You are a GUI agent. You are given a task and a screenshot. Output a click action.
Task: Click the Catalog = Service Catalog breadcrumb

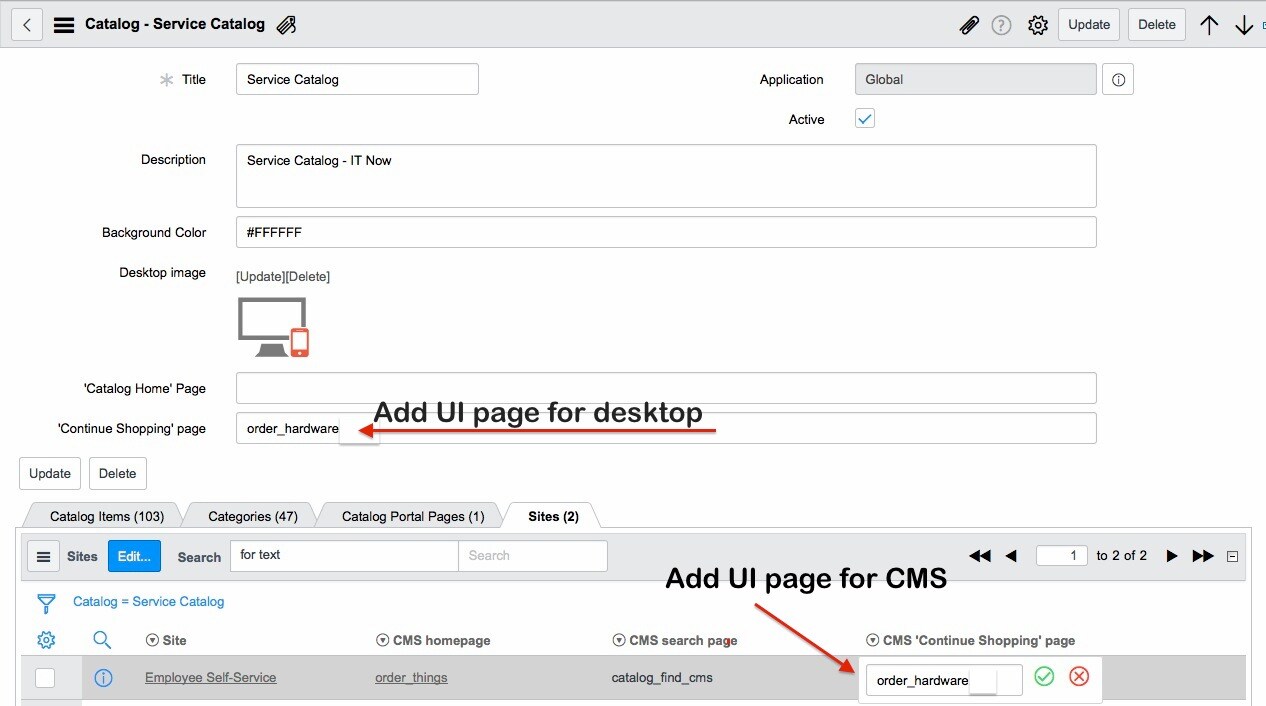pos(148,602)
